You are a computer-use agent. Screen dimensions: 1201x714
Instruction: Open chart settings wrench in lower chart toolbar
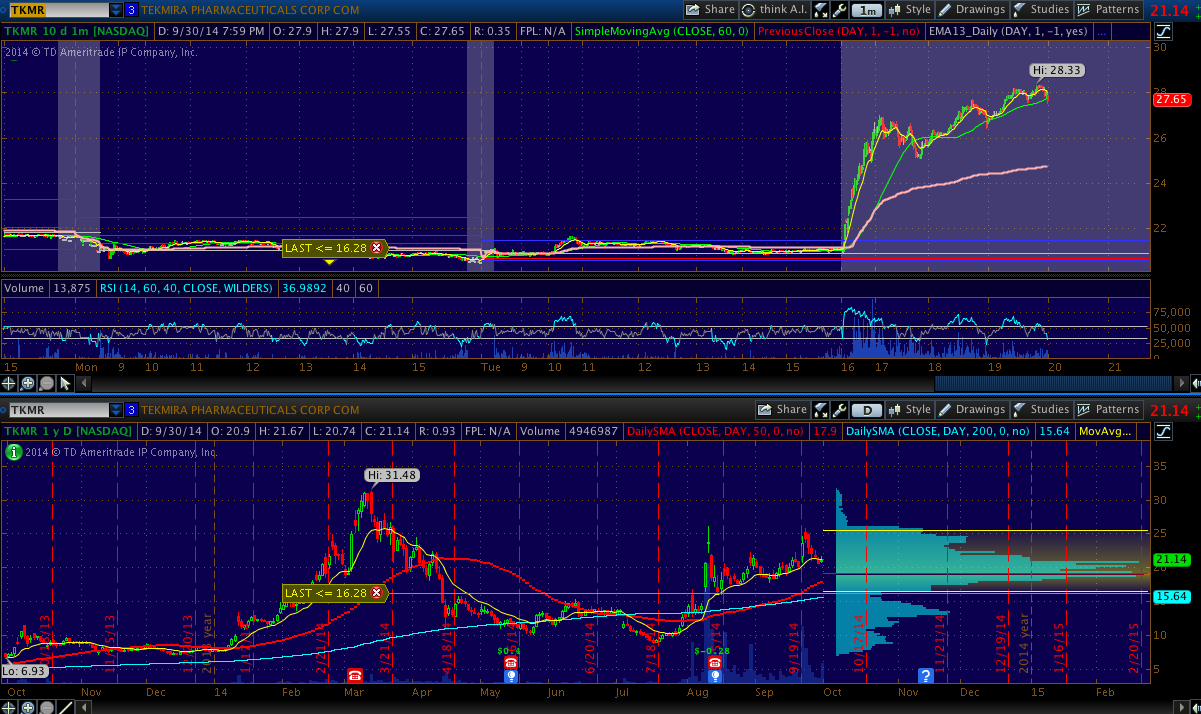(x=839, y=410)
